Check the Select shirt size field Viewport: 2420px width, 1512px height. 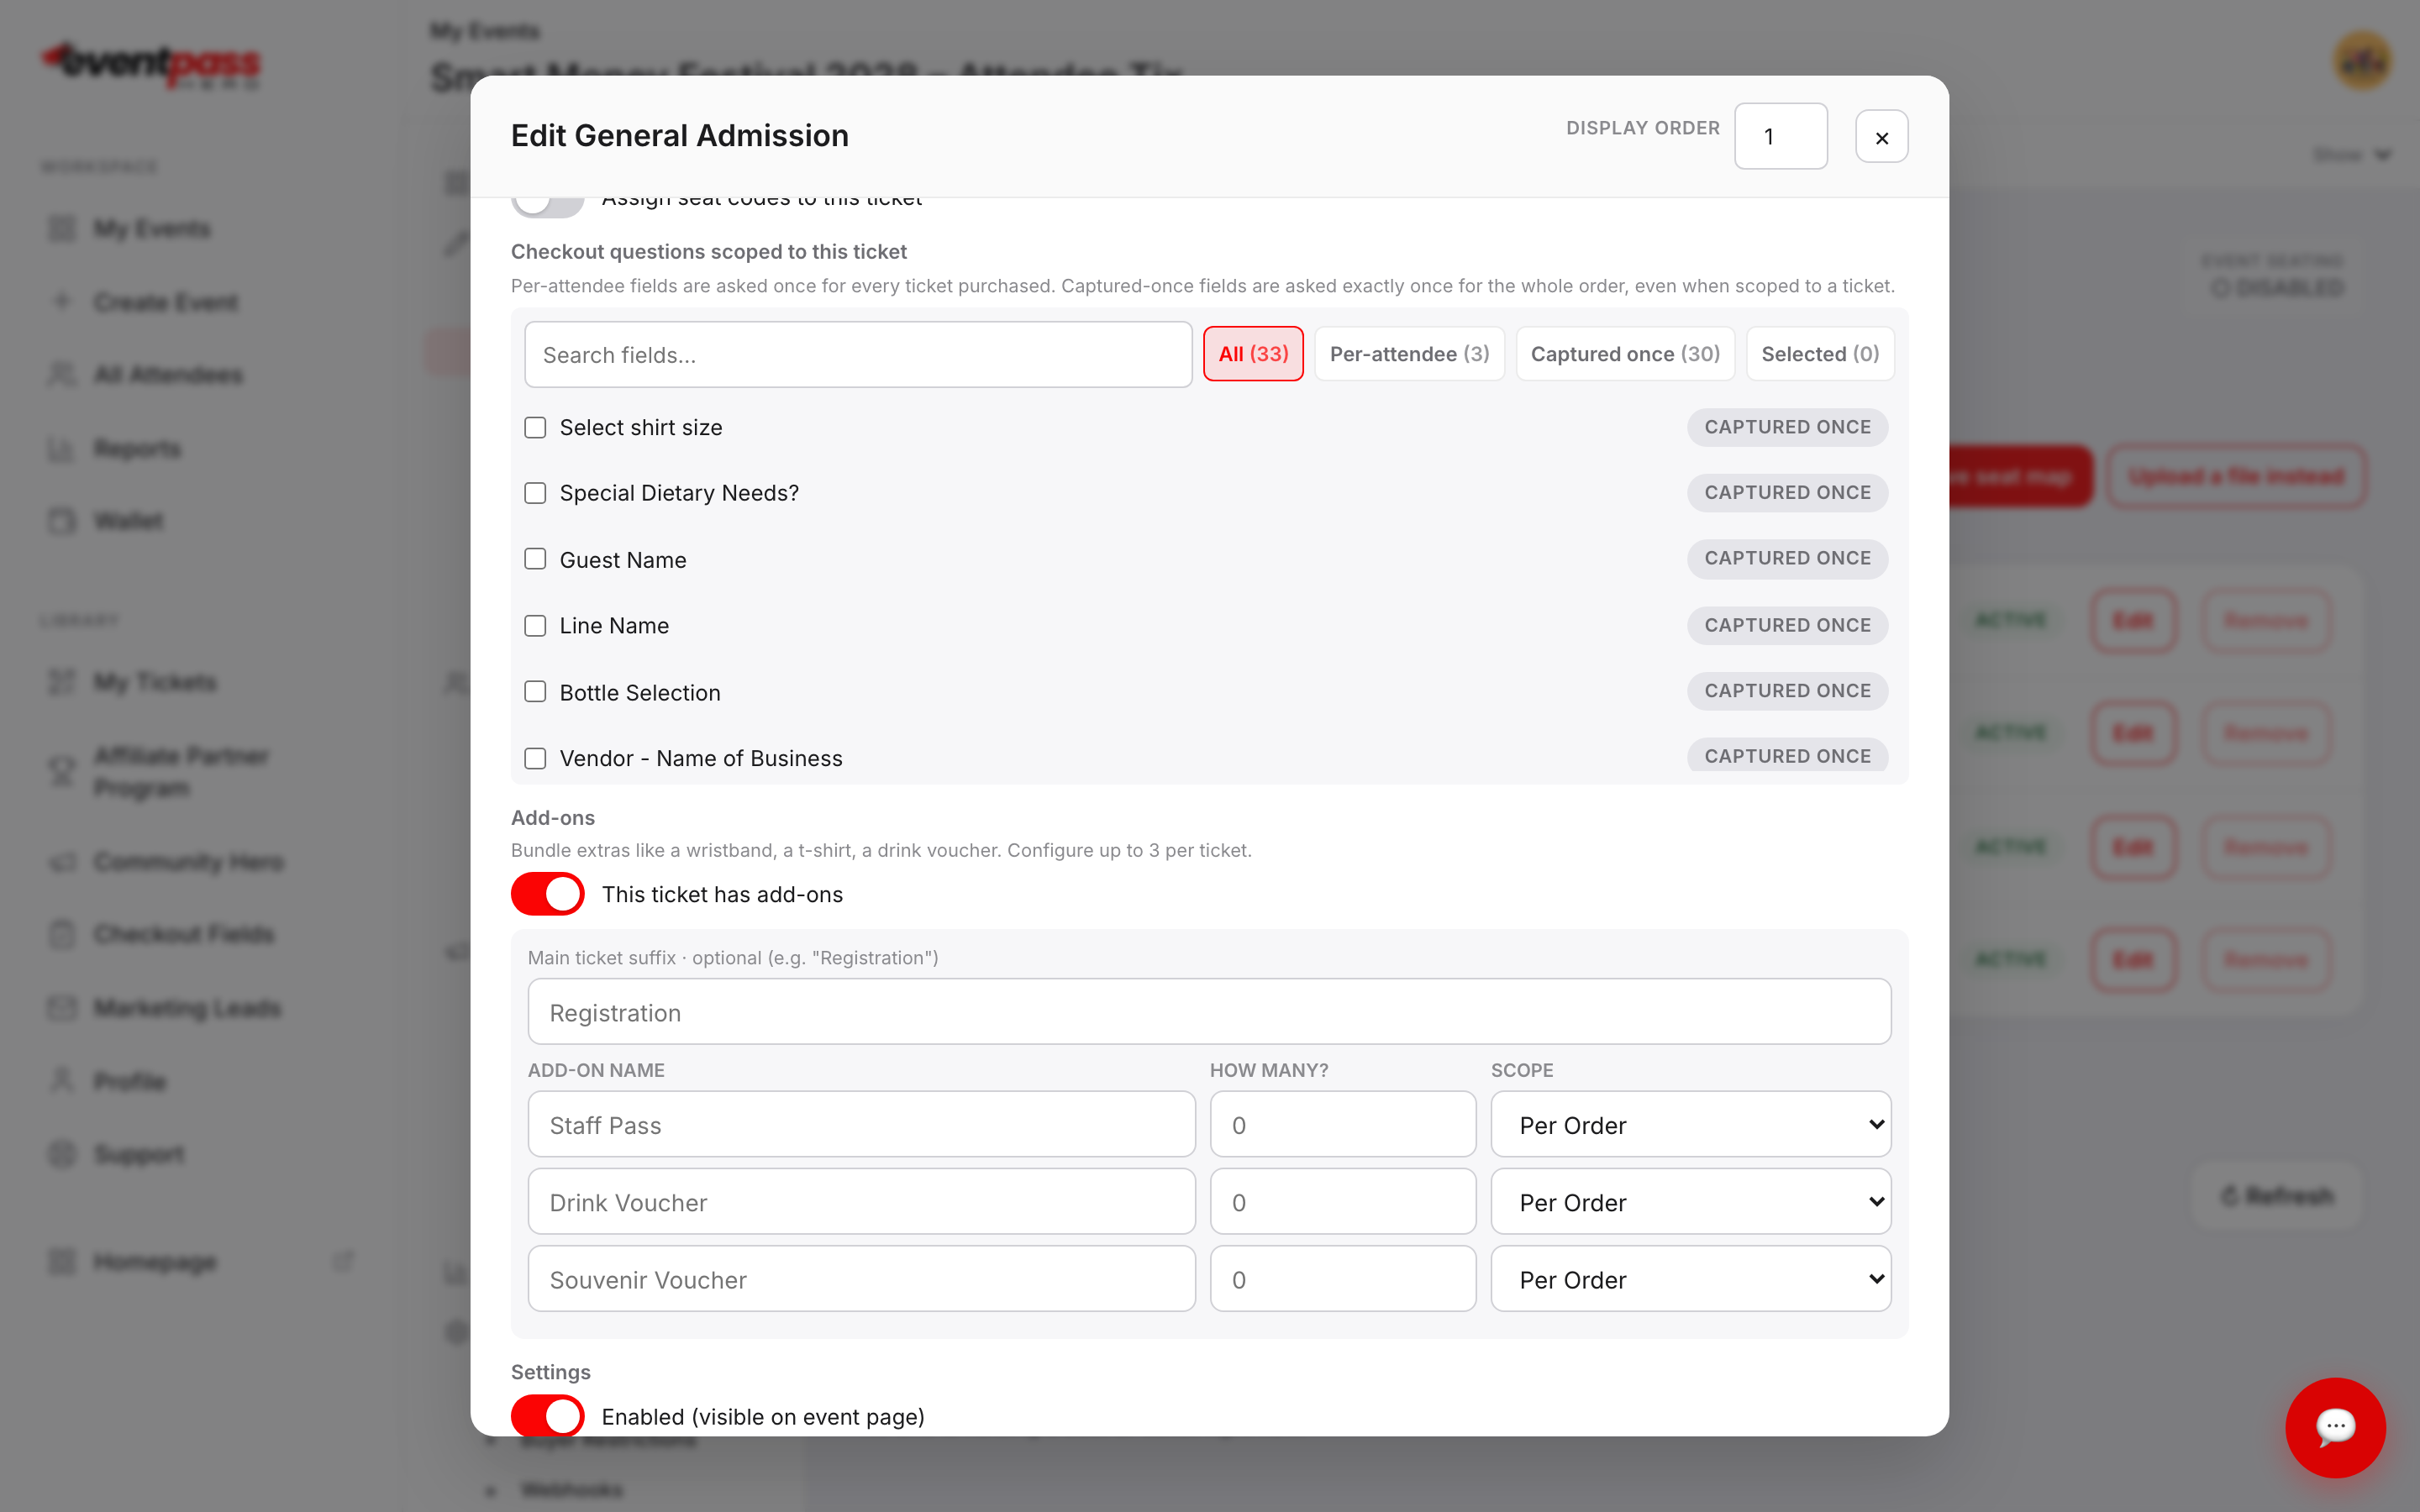(535, 428)
